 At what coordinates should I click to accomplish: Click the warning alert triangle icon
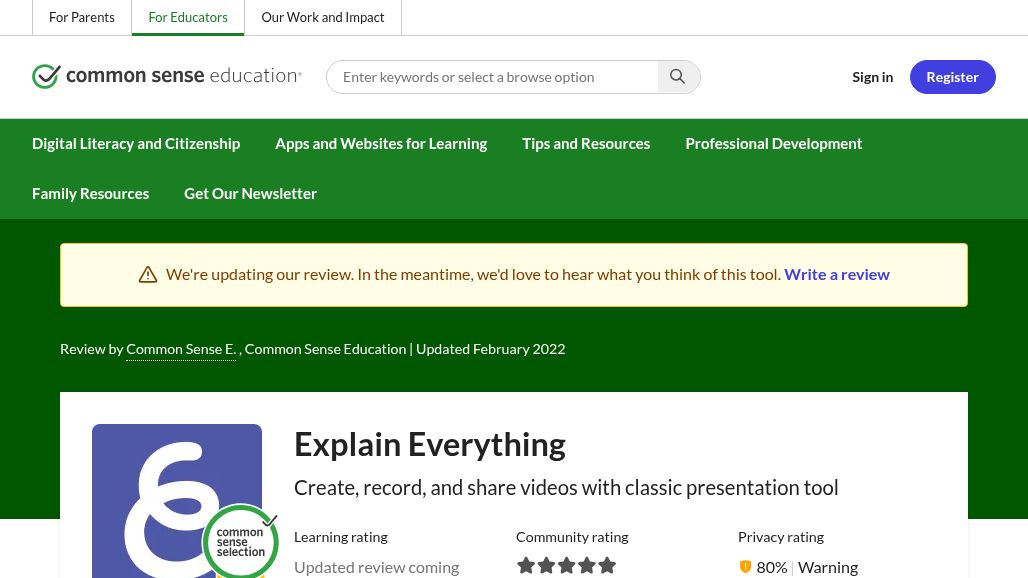point(148,274)
